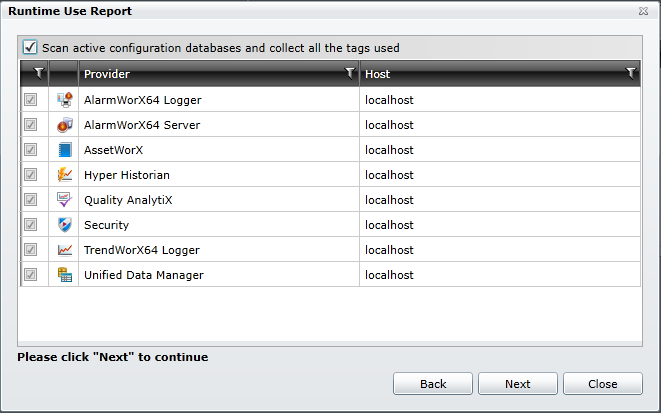
Task: Click the Next button
Action: (518, 384)
